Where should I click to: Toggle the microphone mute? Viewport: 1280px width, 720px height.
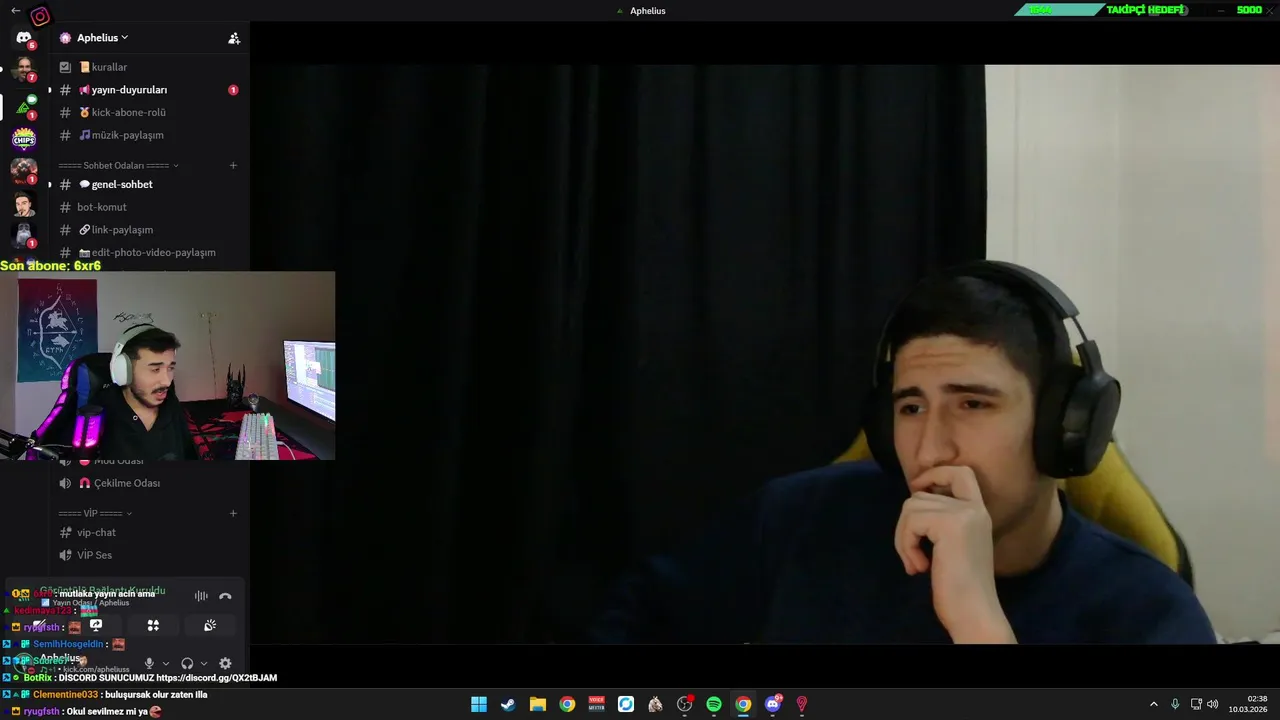pos(149,663)
